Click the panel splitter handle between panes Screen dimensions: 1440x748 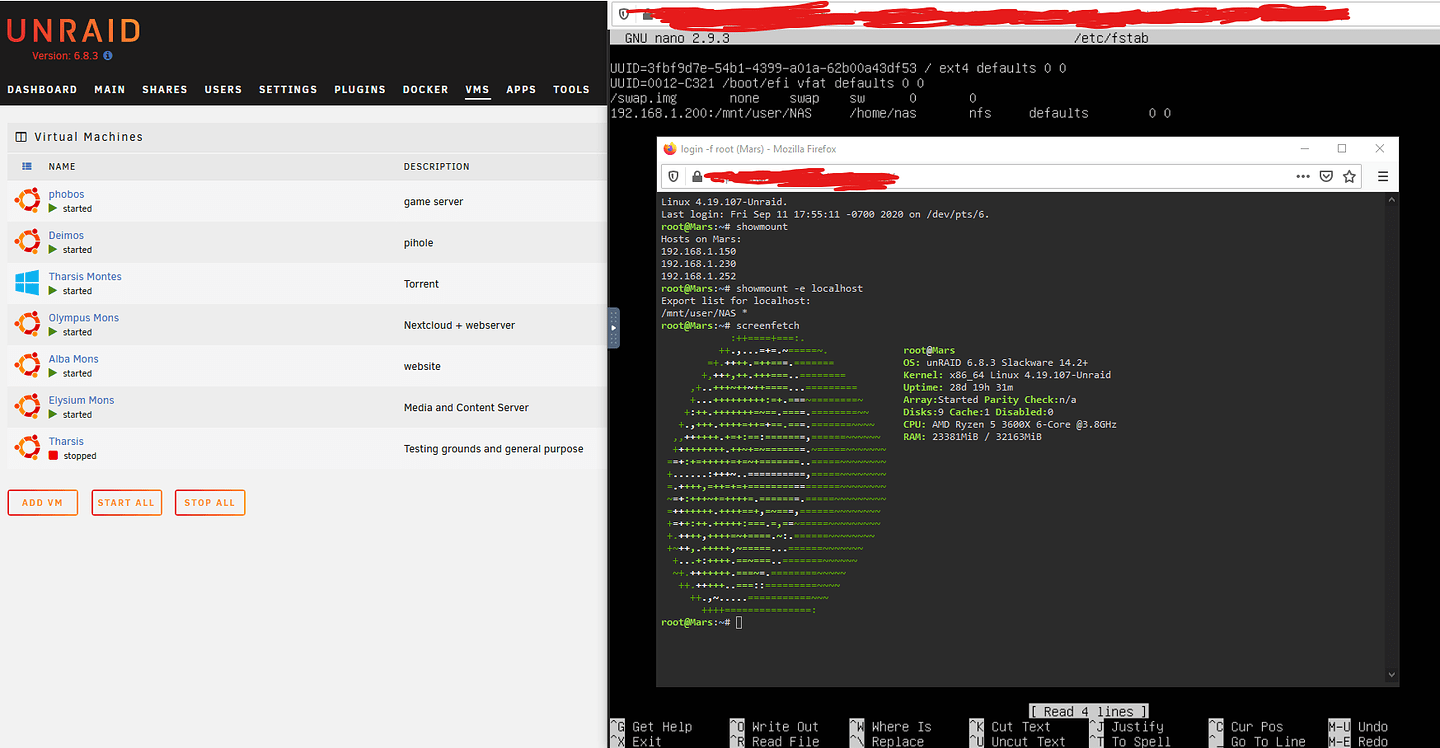point(613,328)
